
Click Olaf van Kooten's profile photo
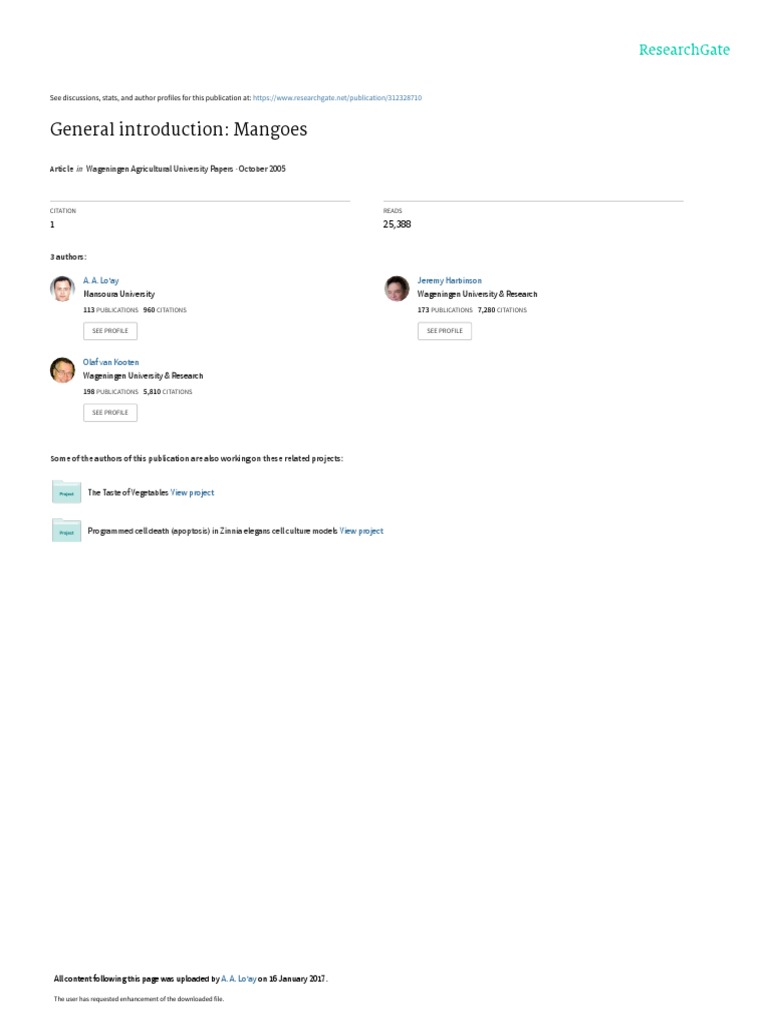63,370
